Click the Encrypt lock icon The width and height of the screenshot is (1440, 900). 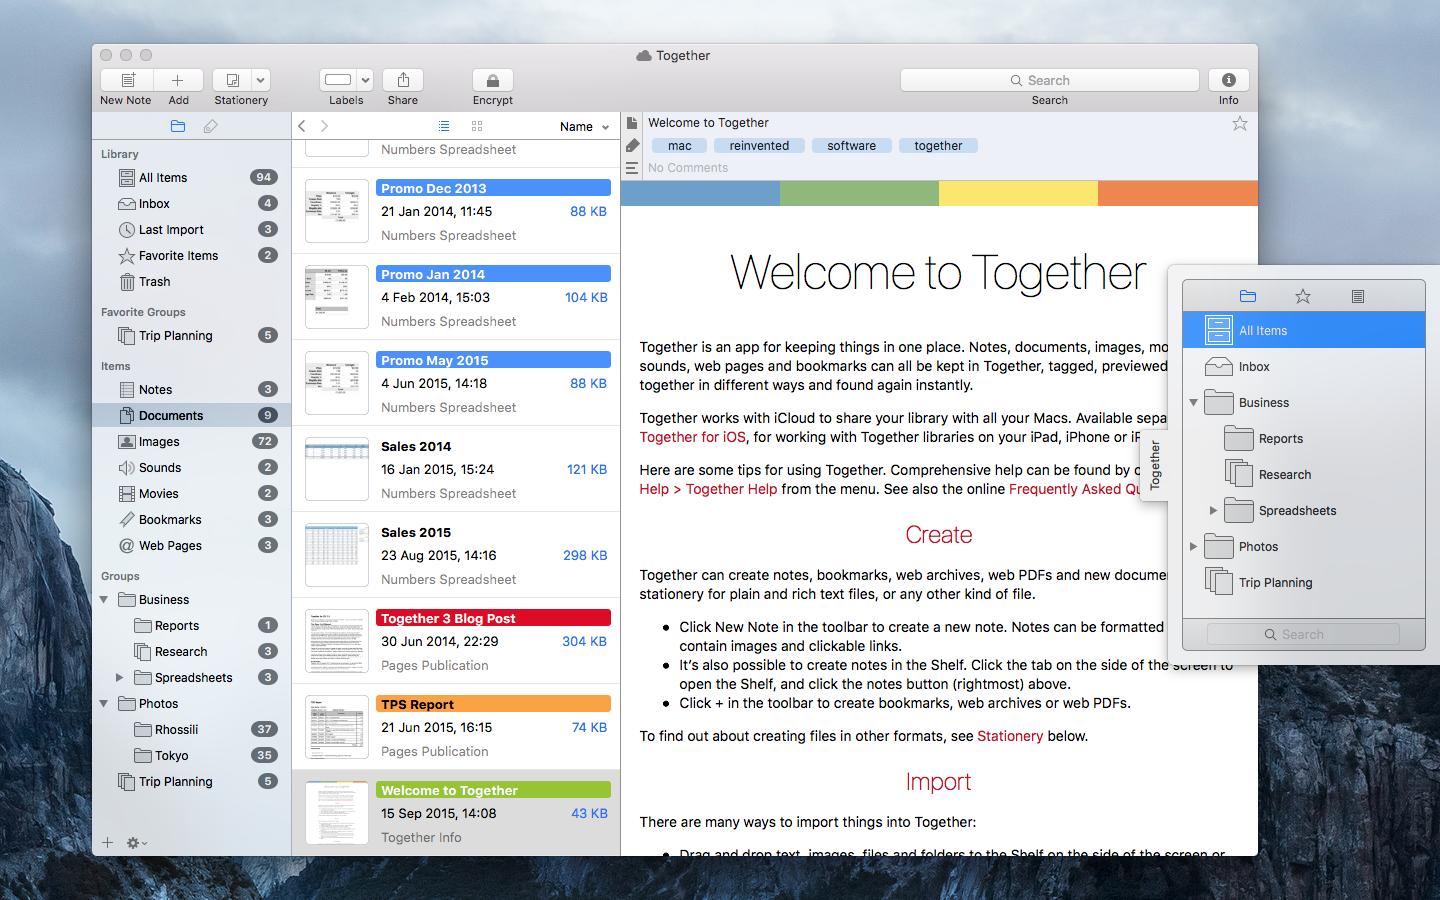492,80
